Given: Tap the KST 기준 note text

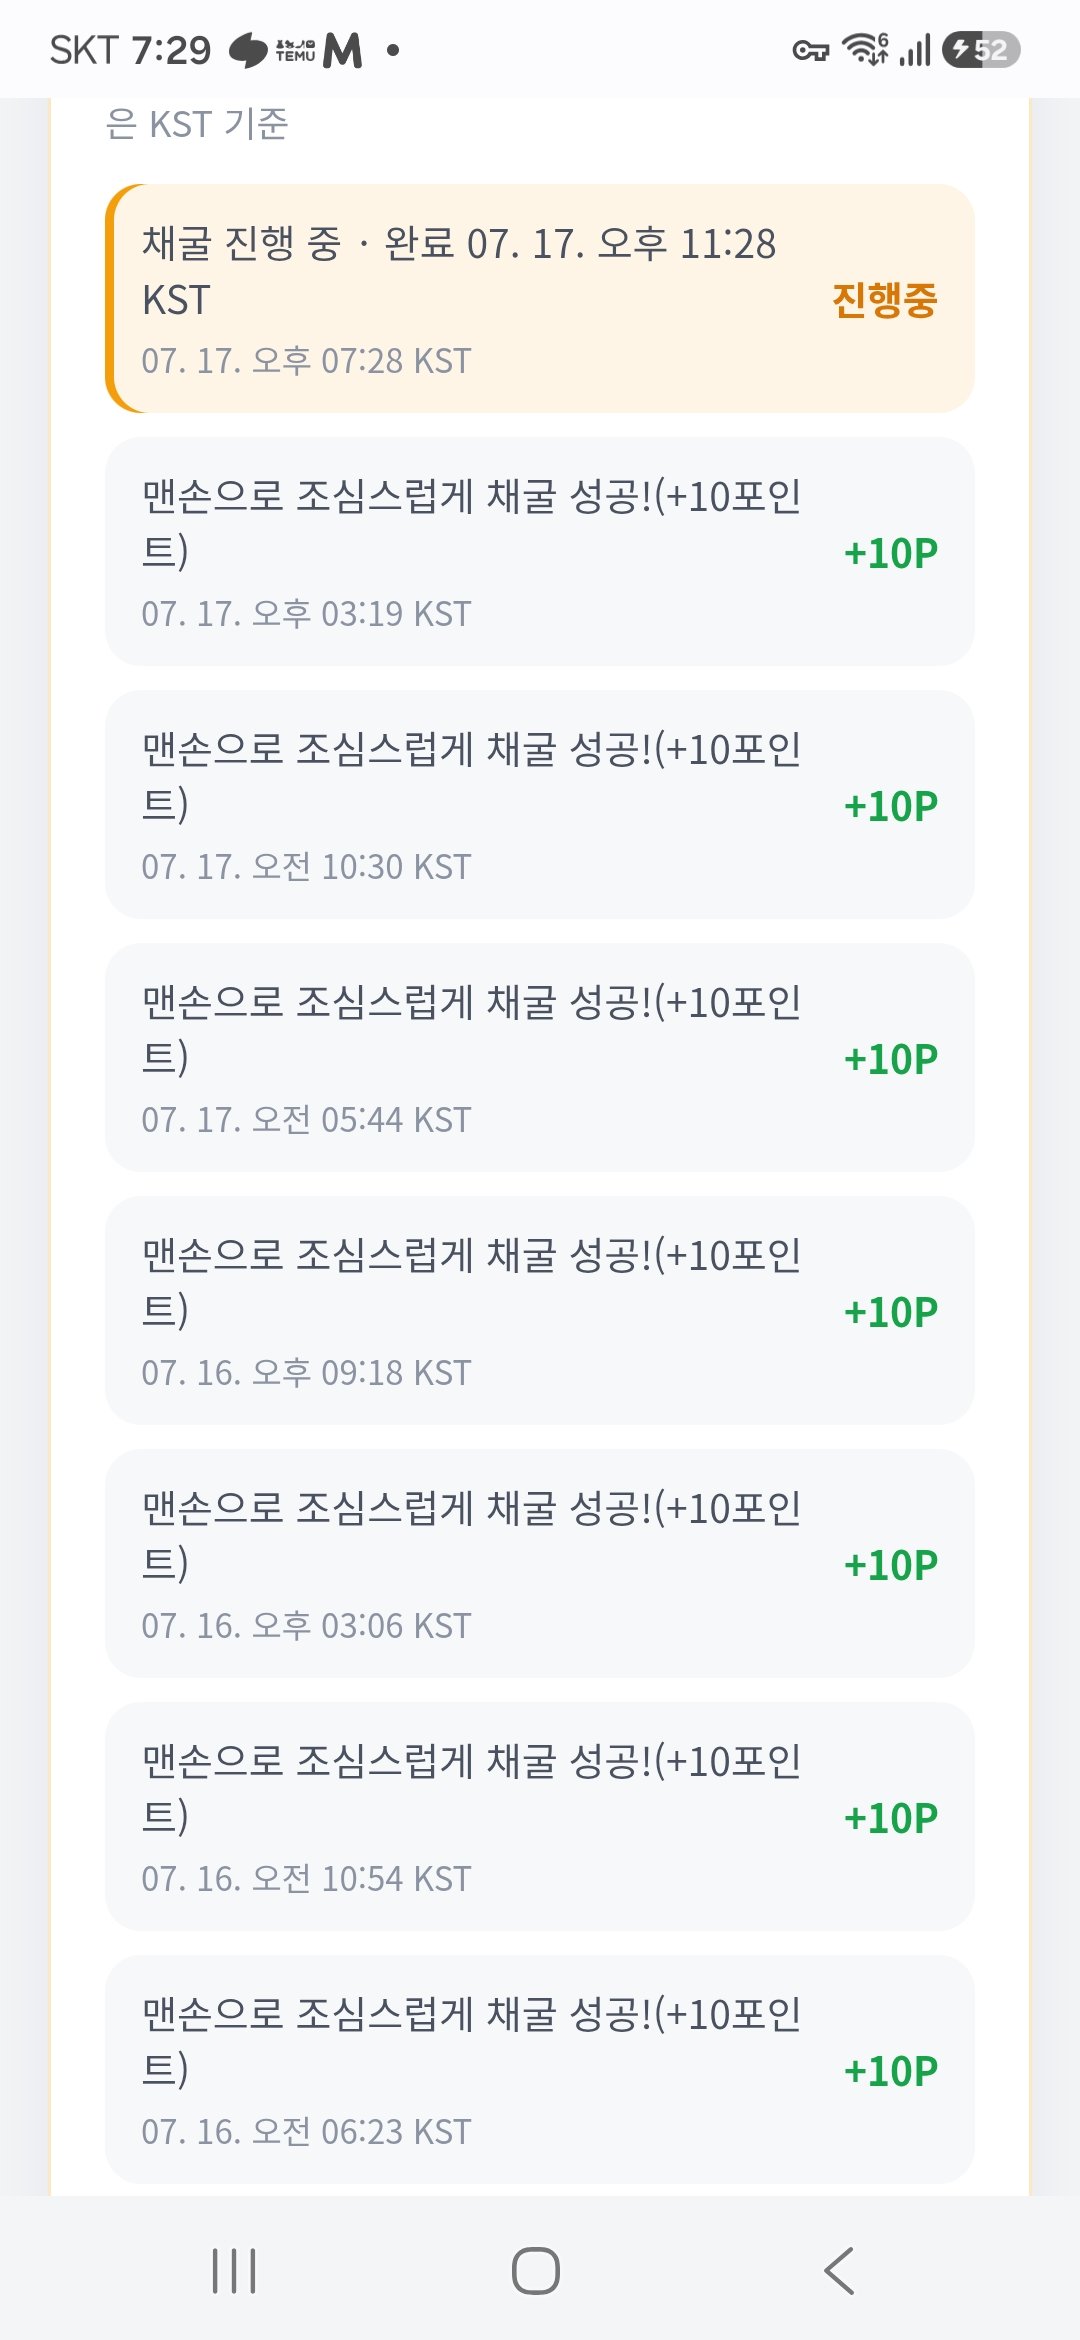Looking at the screenshot, I should pyautogui.click(x=197, y=124).
